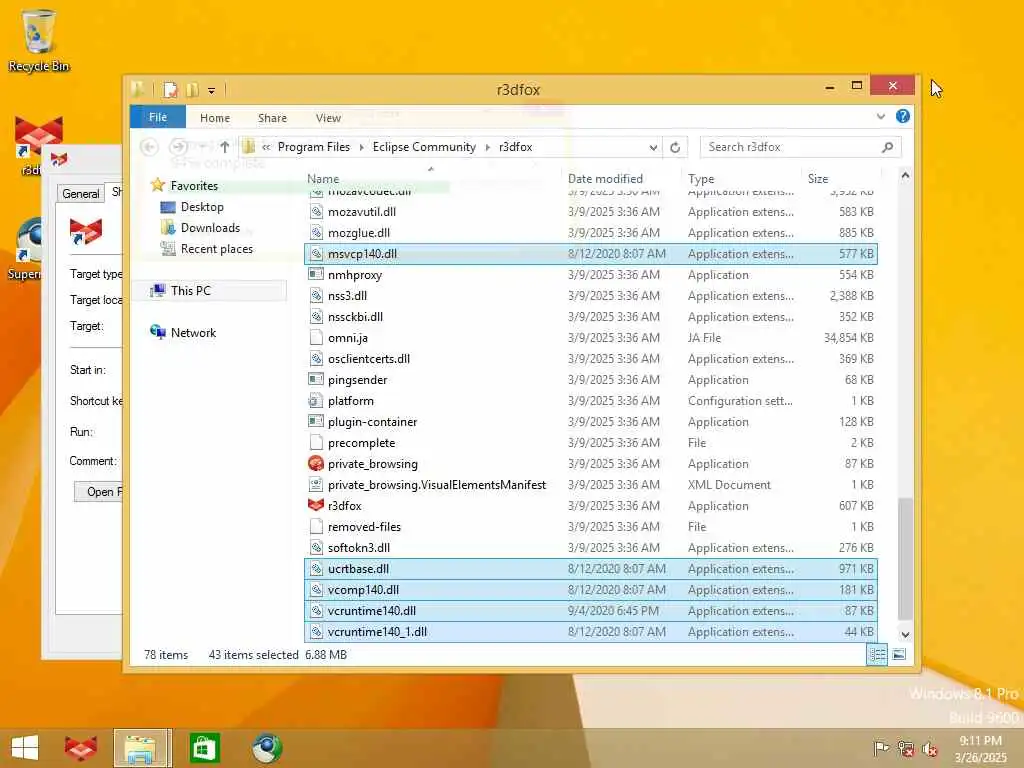Select Desktop in the navigation pane
Screen dimensions: 1024x768
202,206
